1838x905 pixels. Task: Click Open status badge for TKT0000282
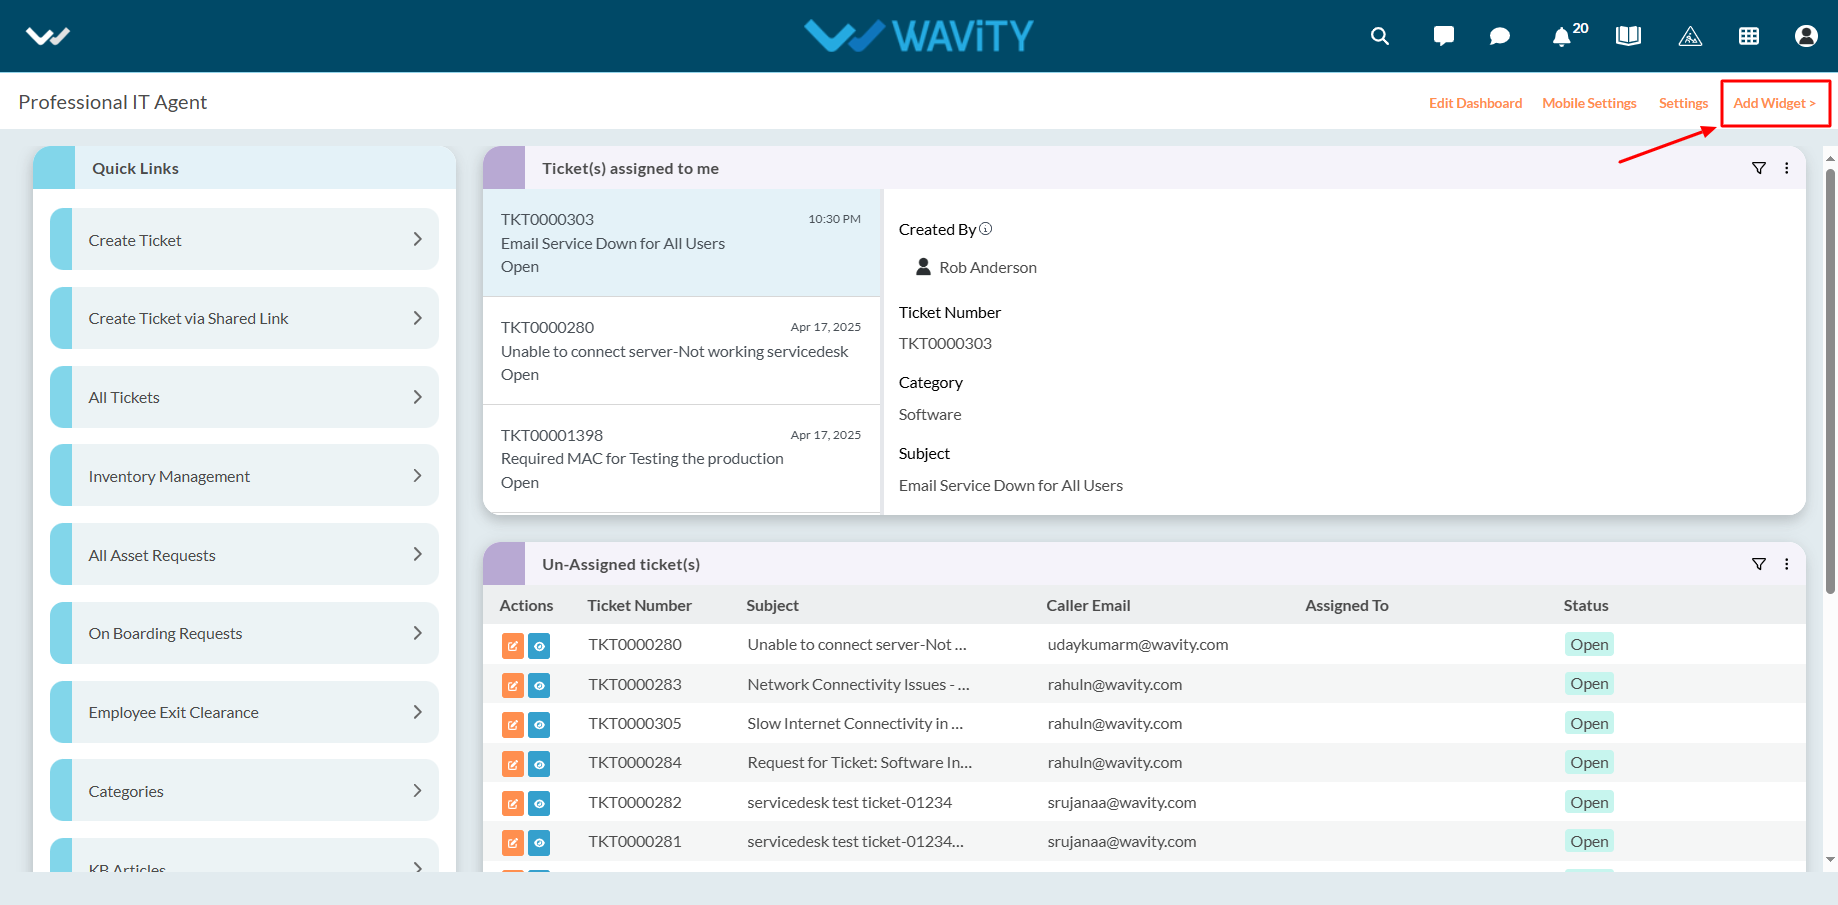tap(1589, 802)
